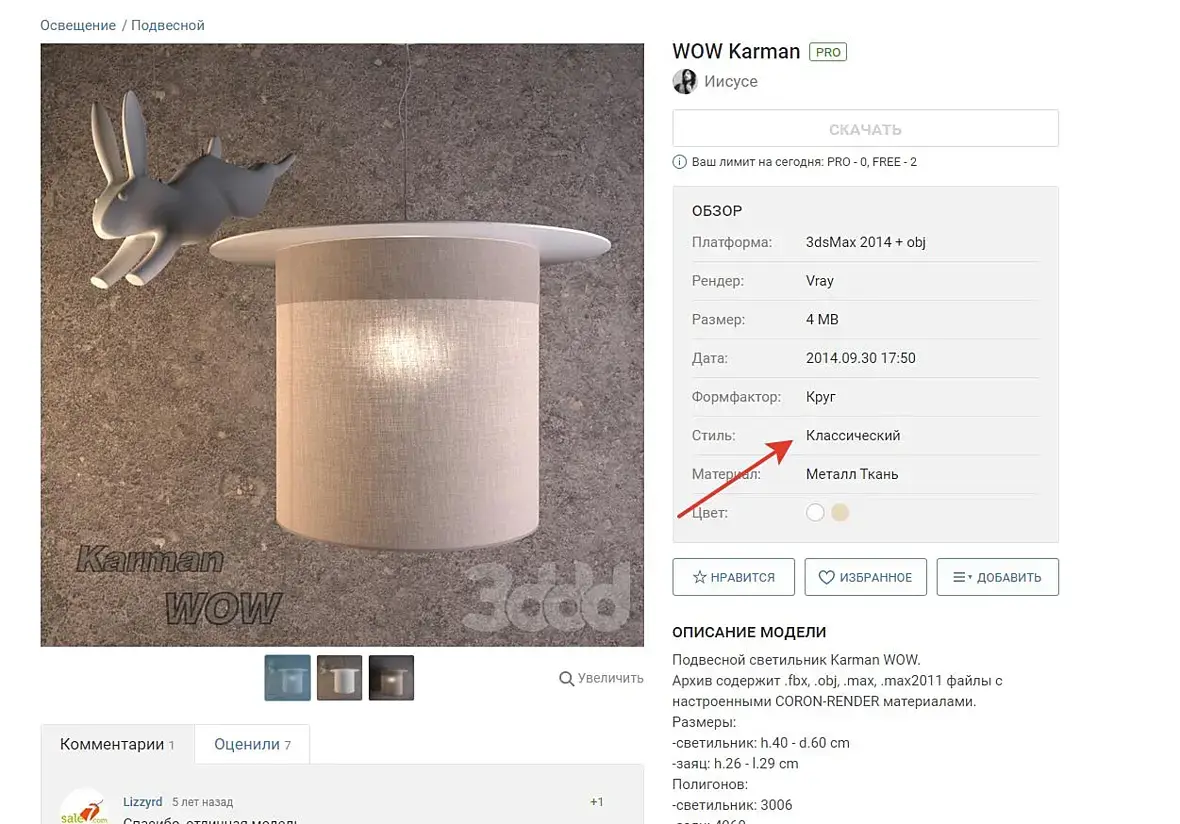Switch to the Оценили tab
The height and width of the screenshot is (824, 1180).
click(x=252, y=744)
